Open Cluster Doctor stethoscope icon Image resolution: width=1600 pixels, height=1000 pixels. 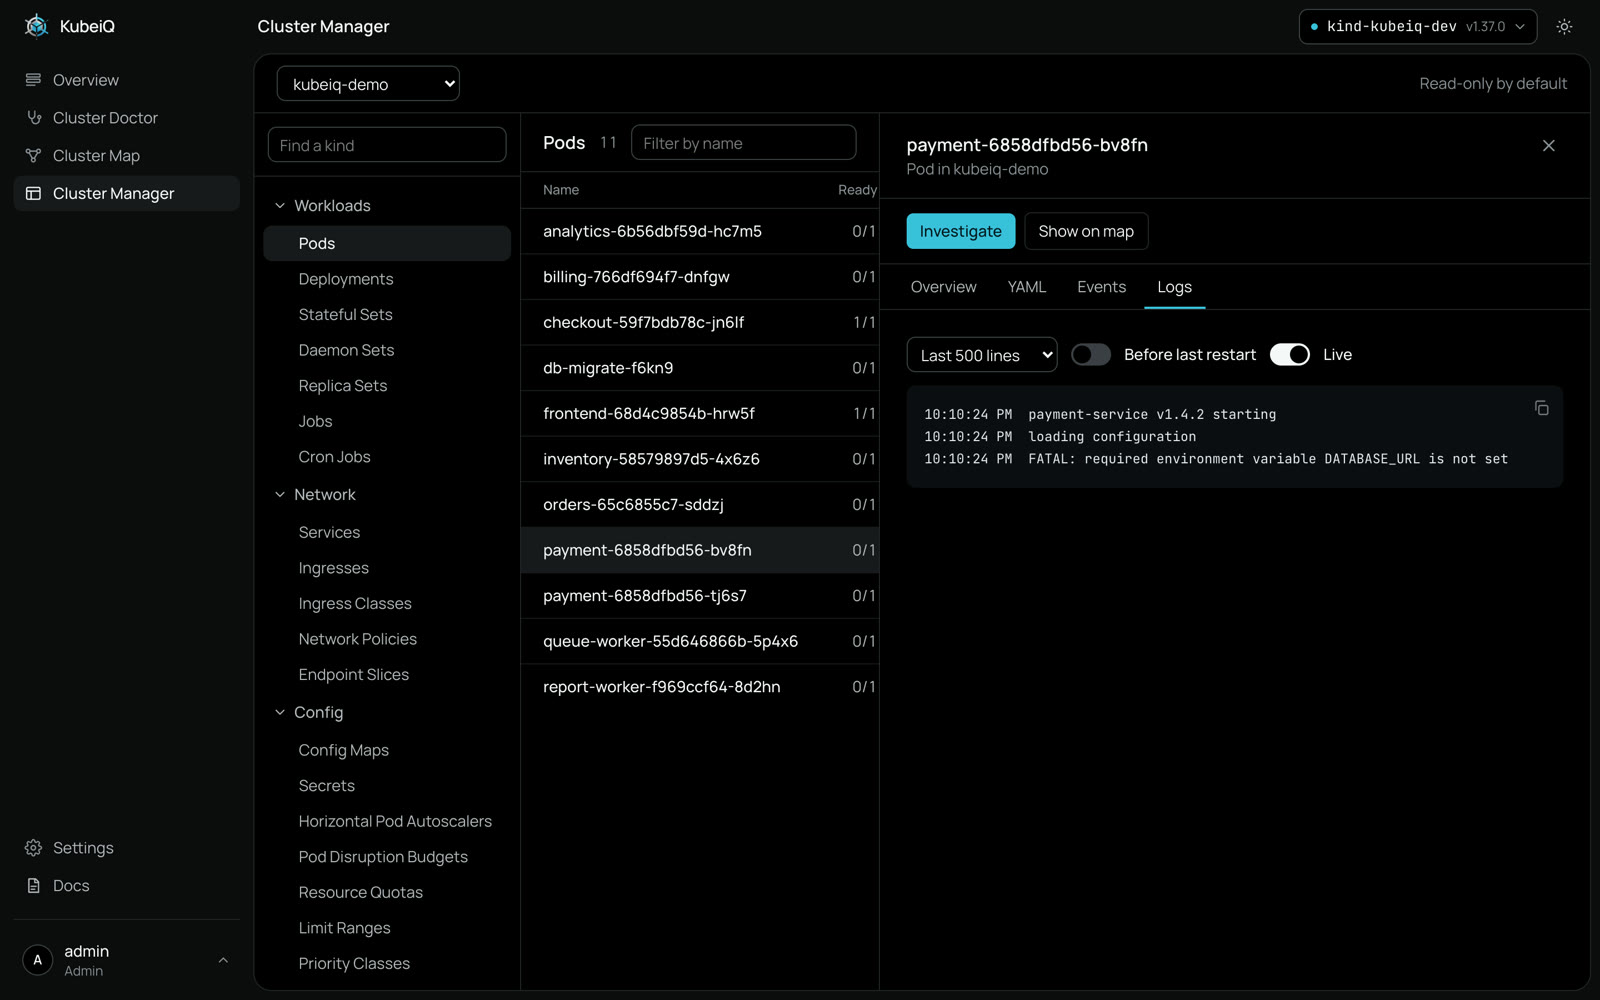[33, 118]
